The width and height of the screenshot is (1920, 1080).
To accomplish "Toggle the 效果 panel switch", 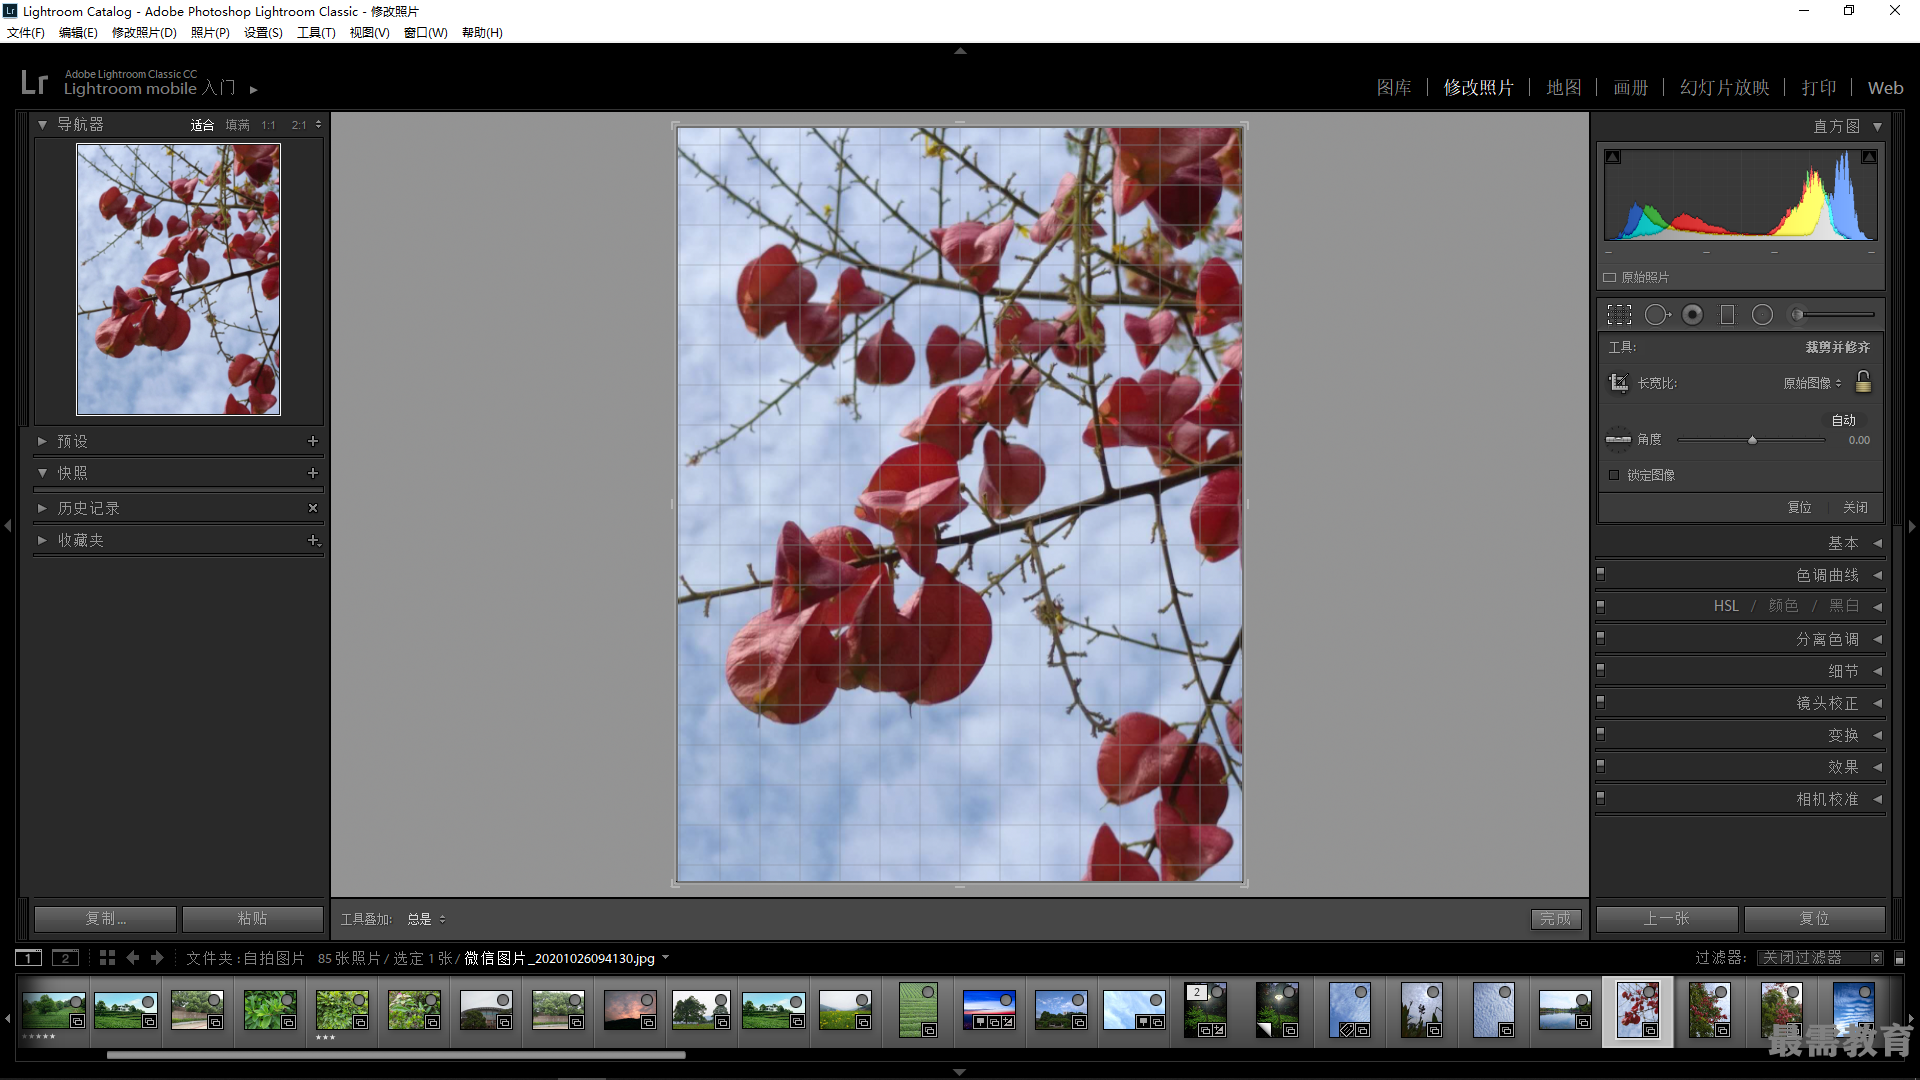I will 1601,766.
